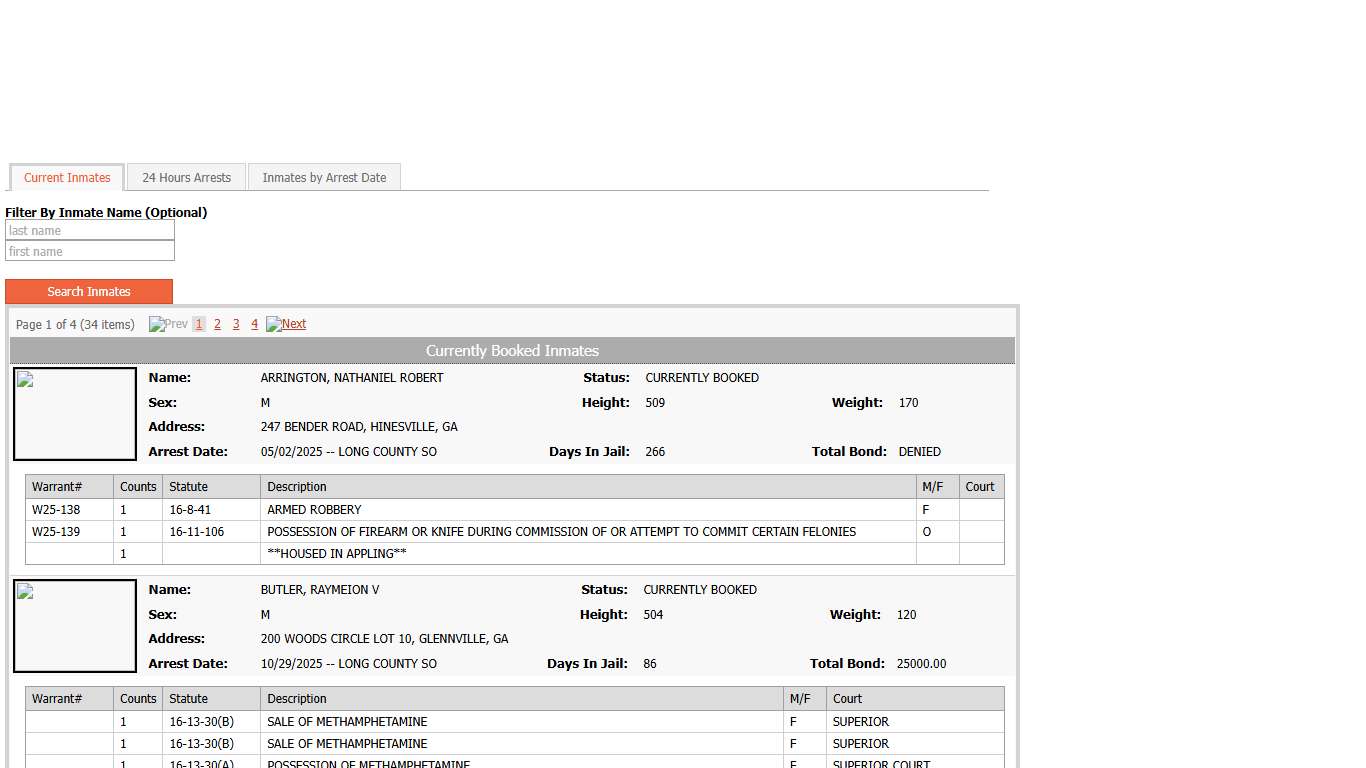Focus the first name filter field
Viewport: 1366px width, 768px height.
[90, 252]
